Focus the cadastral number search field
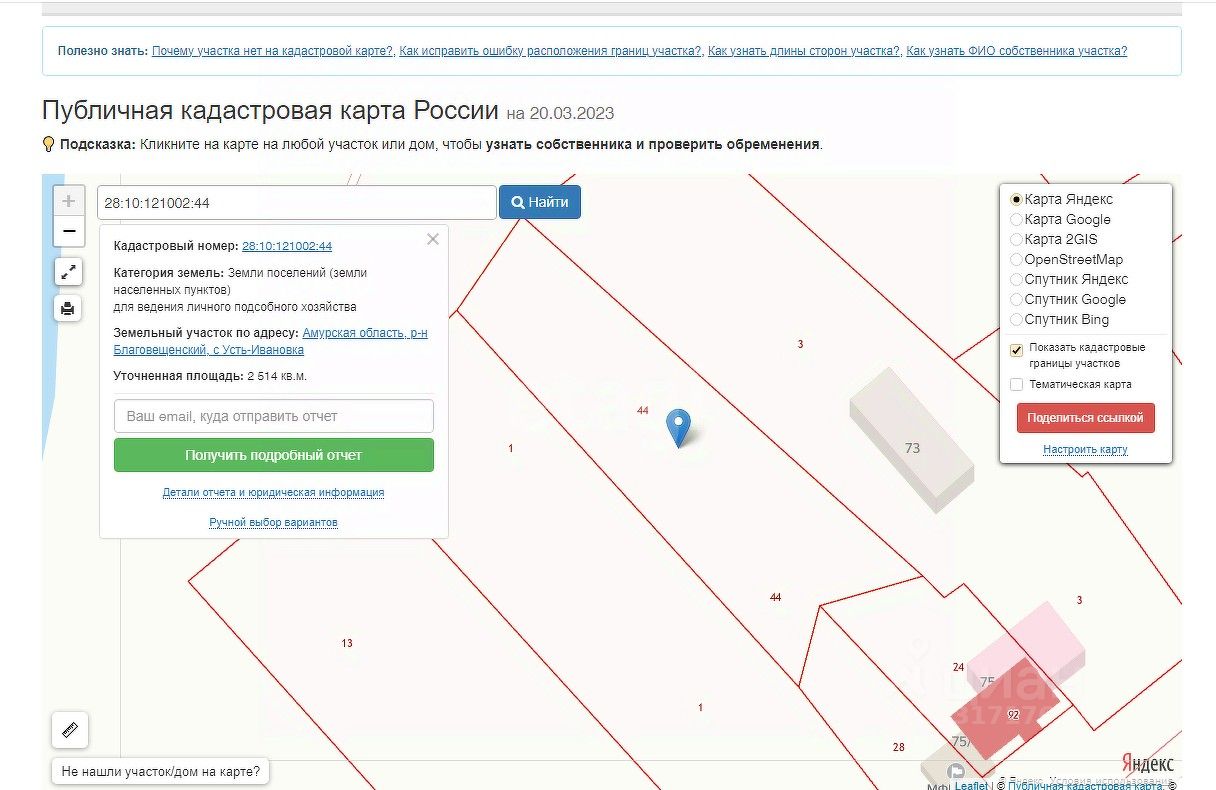This screenshot has height=790, width=1216. pyautogui.click(x=297, y=202)
